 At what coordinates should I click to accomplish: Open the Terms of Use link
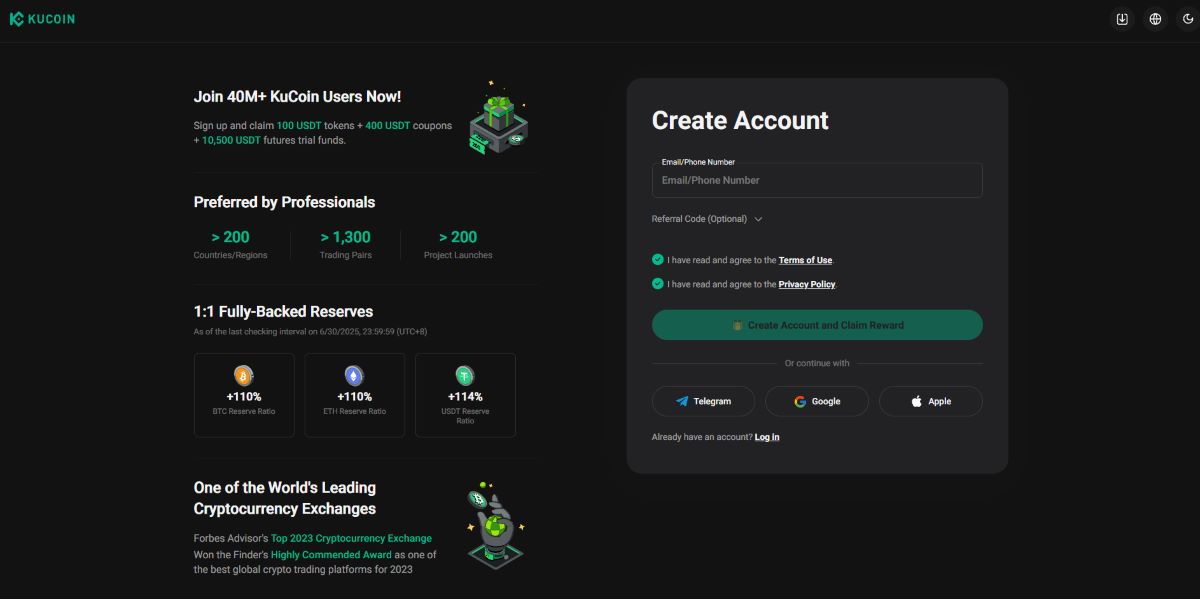click(x=805, y=260)
